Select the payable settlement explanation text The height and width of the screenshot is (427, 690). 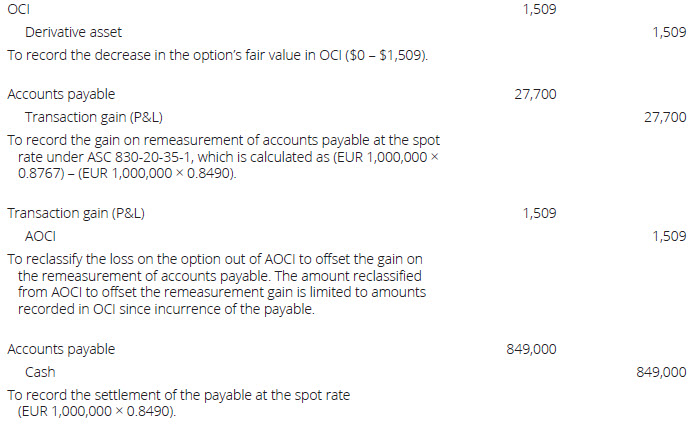180,402
